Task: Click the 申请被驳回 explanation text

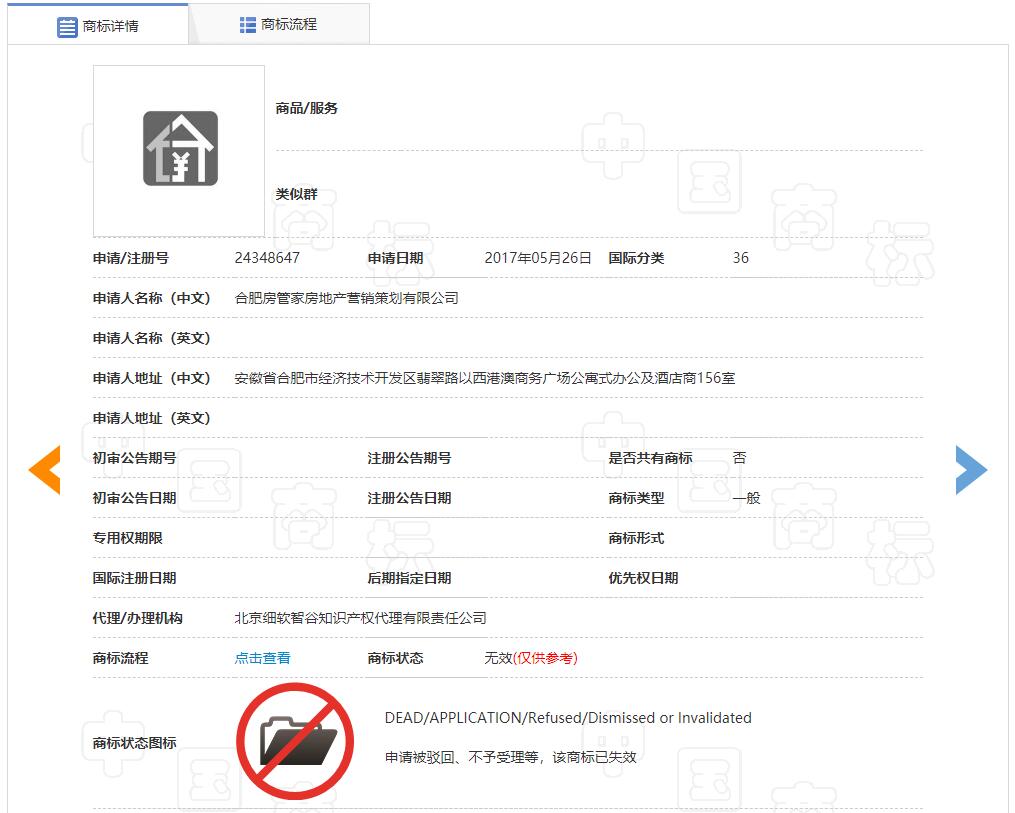Action: point(510,757)
